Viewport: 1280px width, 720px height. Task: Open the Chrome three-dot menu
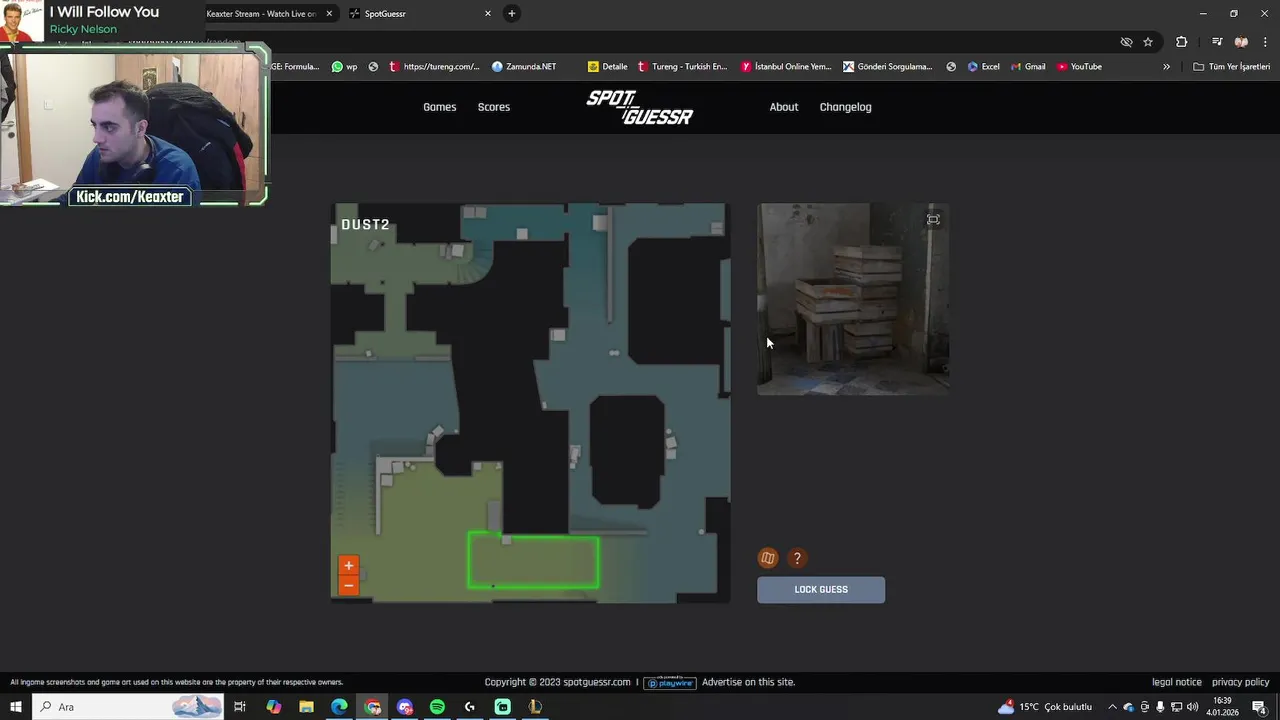1265,42
